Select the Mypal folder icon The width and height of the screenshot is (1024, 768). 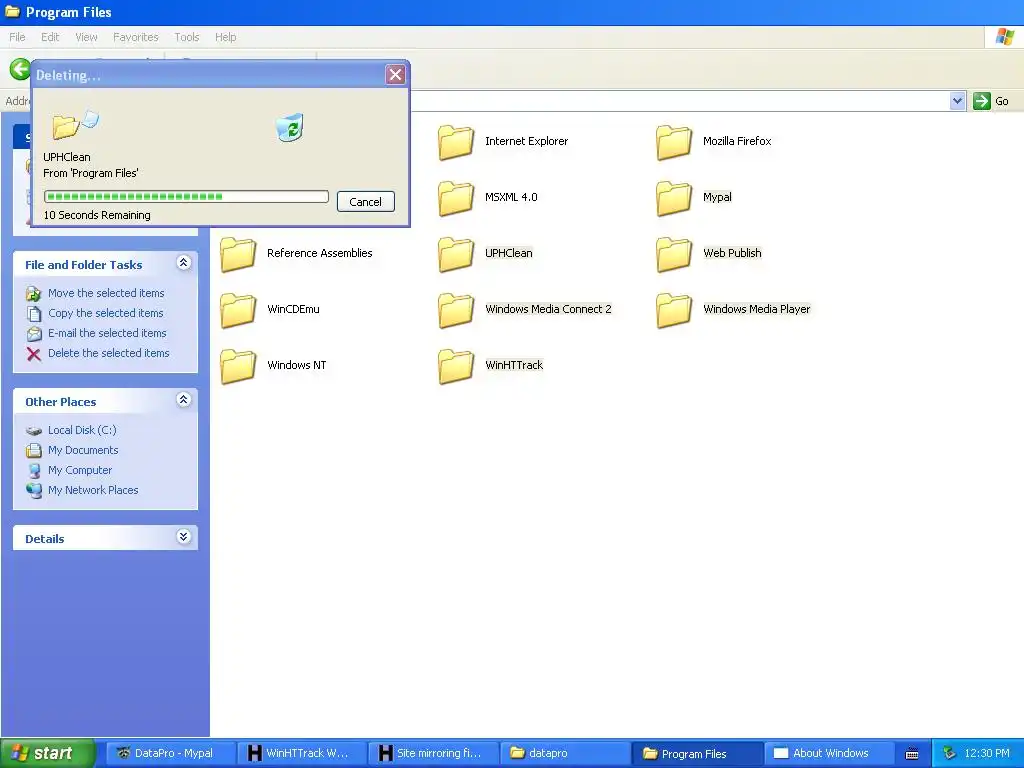674,199
